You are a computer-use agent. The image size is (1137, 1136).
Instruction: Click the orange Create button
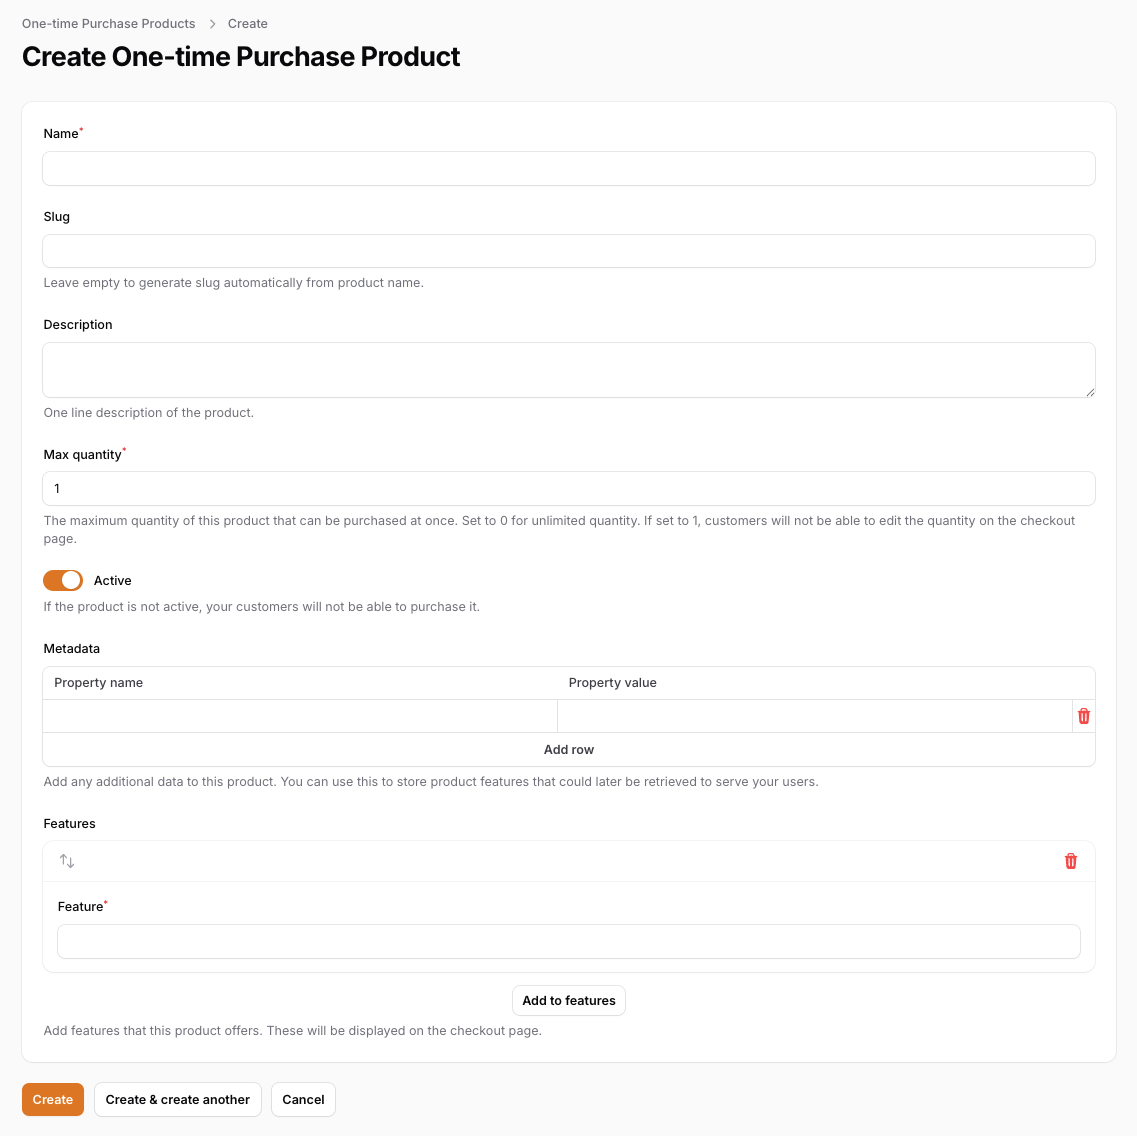[x=53, y=1099]
